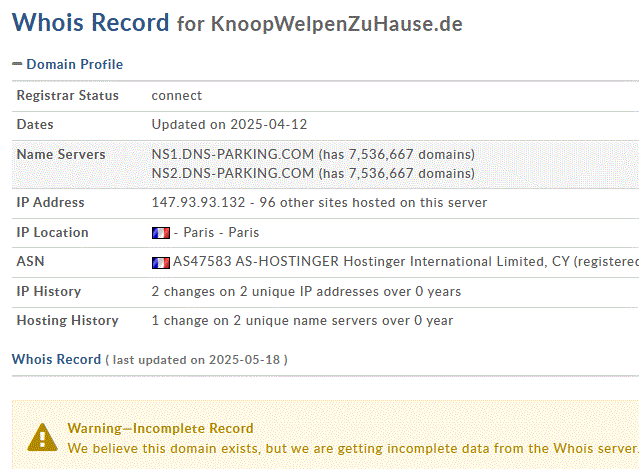
Task: Click Paris - Paris location text
Action: [x=221, y=232]
